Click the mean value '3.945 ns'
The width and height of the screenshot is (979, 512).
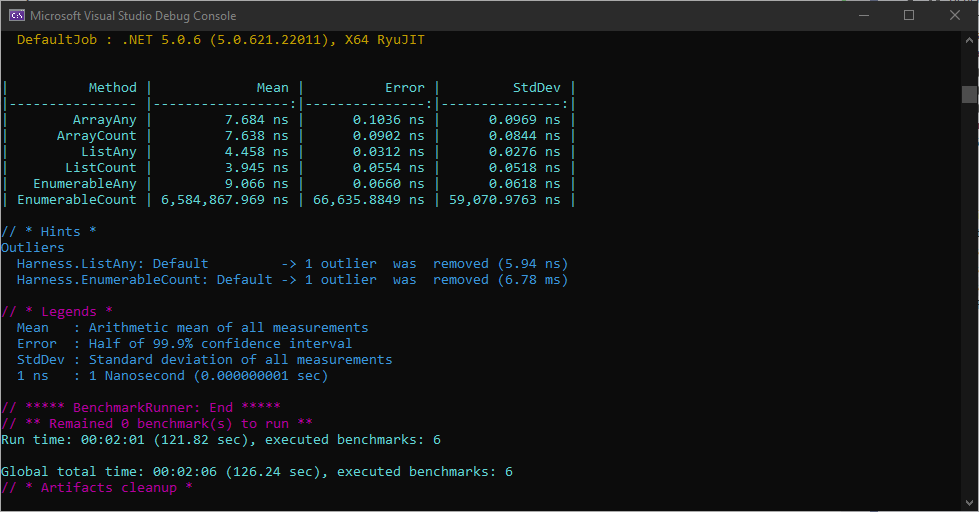click(x=257, y=167)
